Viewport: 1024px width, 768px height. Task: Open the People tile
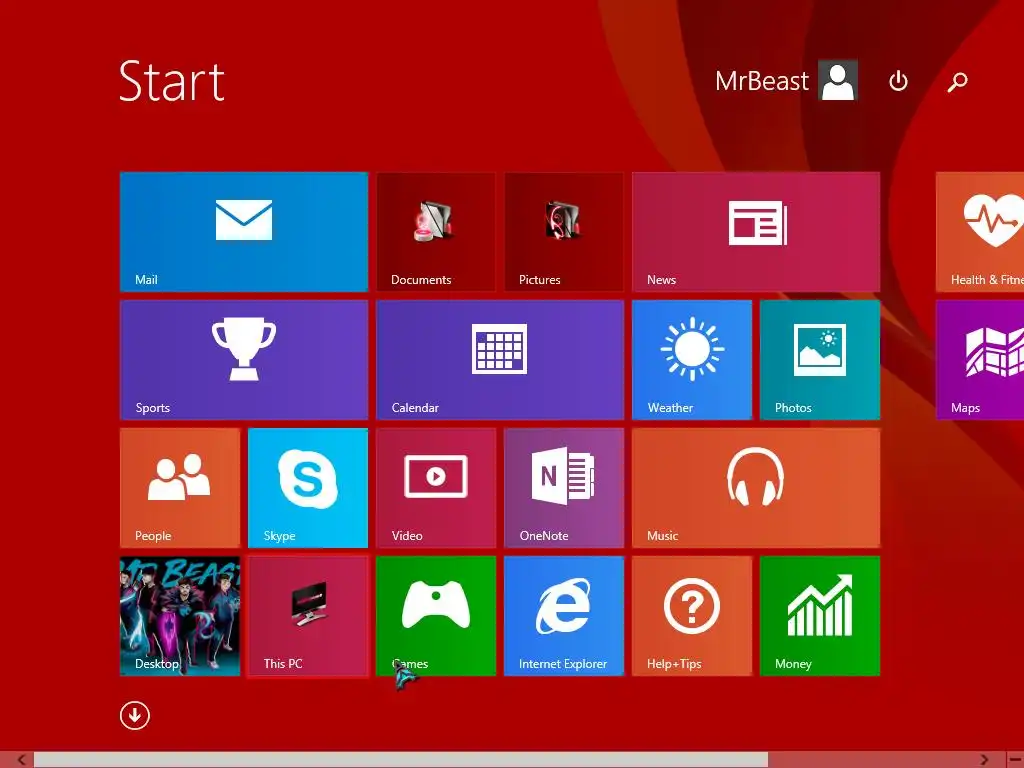tap(180, 488)
